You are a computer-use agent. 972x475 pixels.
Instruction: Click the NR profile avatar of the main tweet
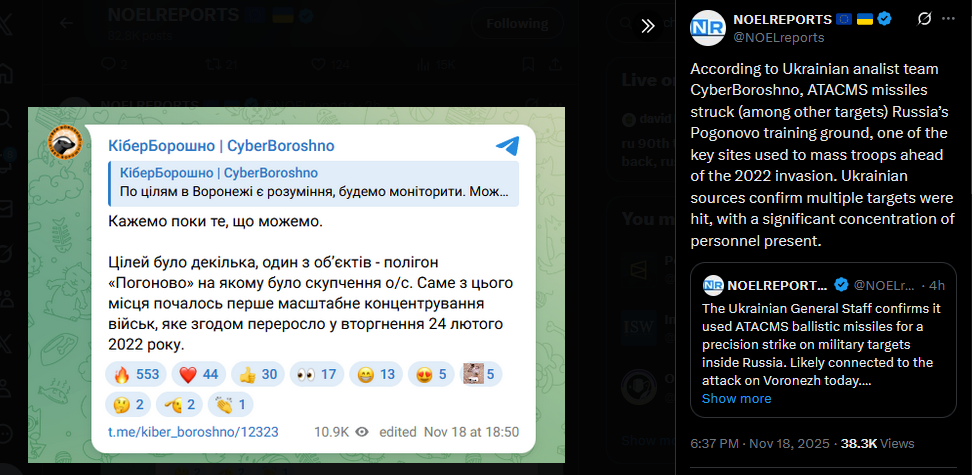tap(707, 28)
